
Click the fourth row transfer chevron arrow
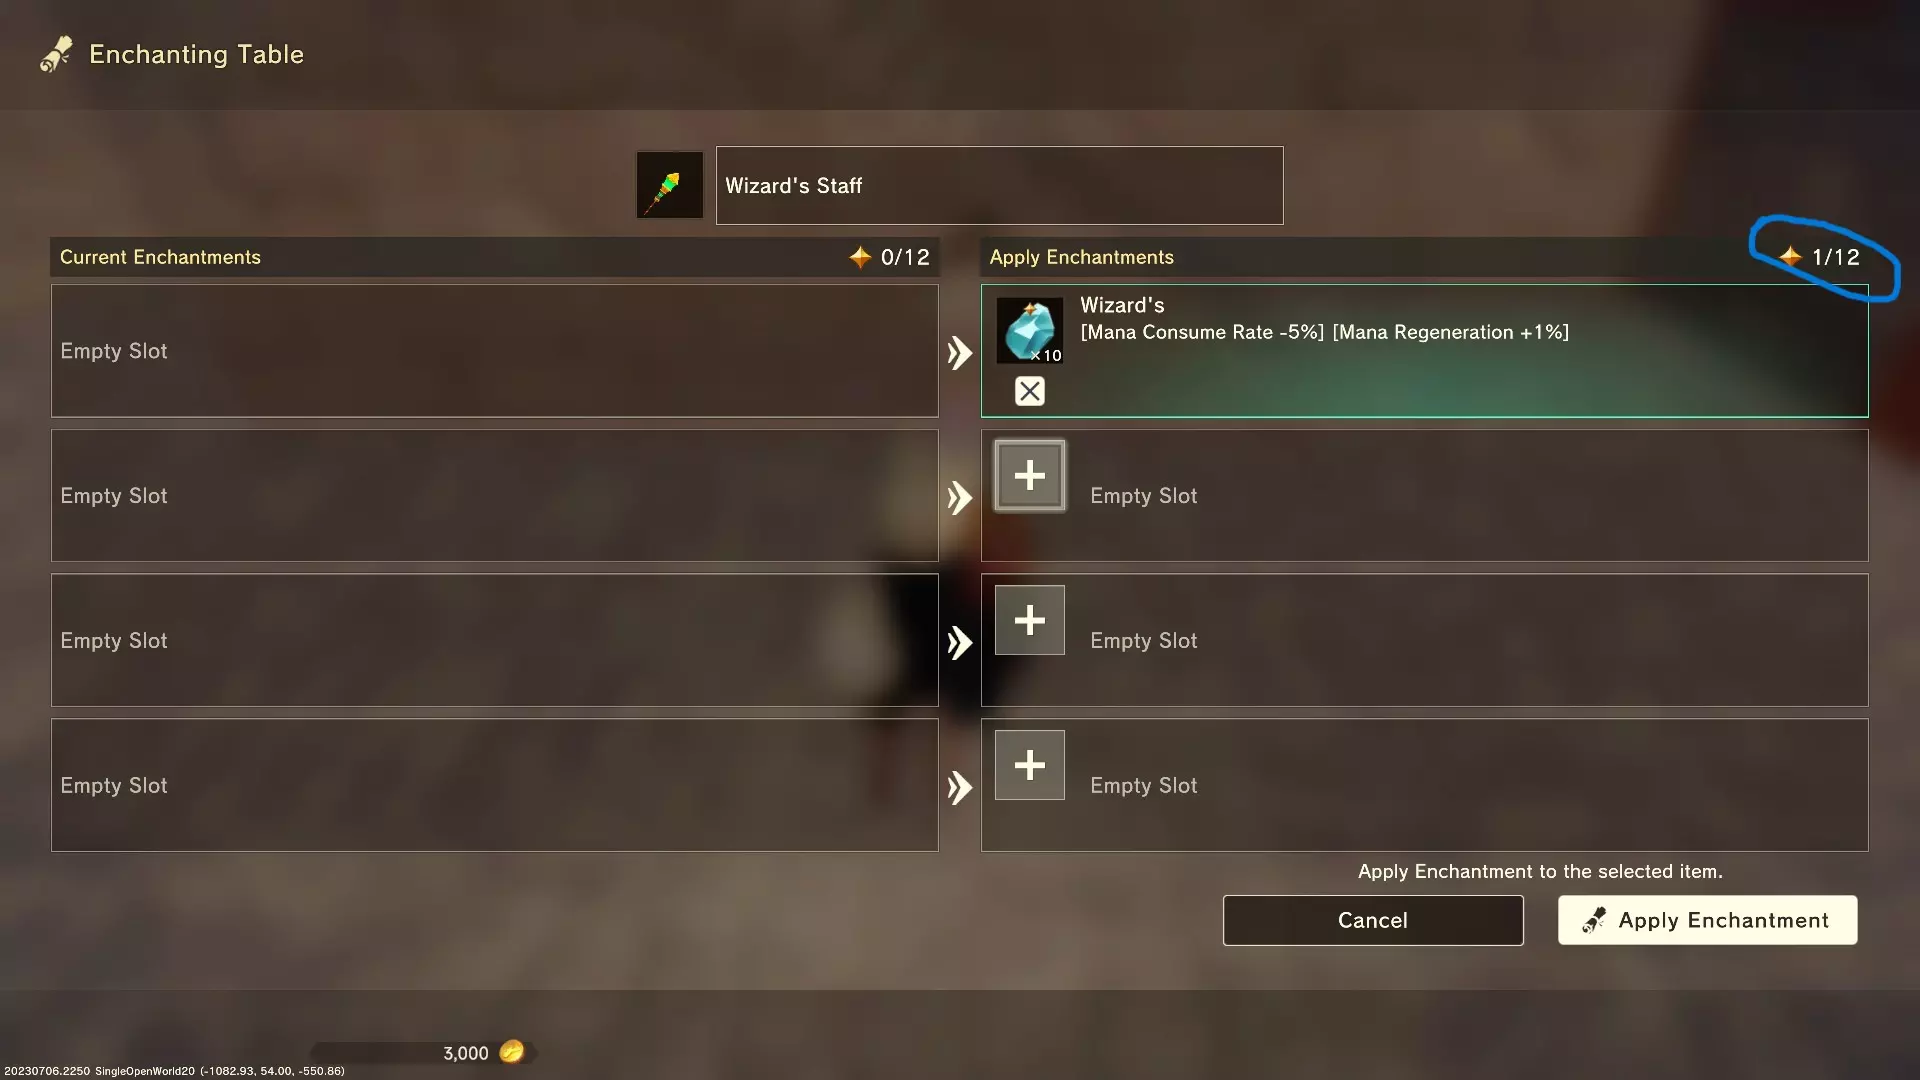(960, 787)
